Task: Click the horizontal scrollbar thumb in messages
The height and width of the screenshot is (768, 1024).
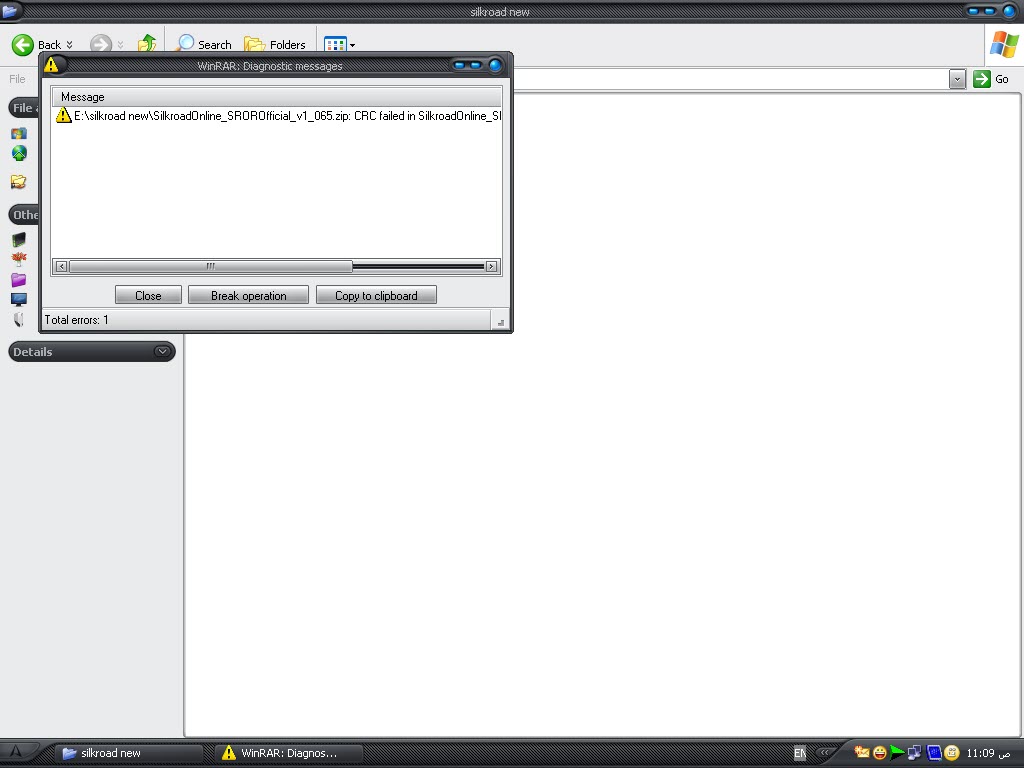Action: (210, 266)
